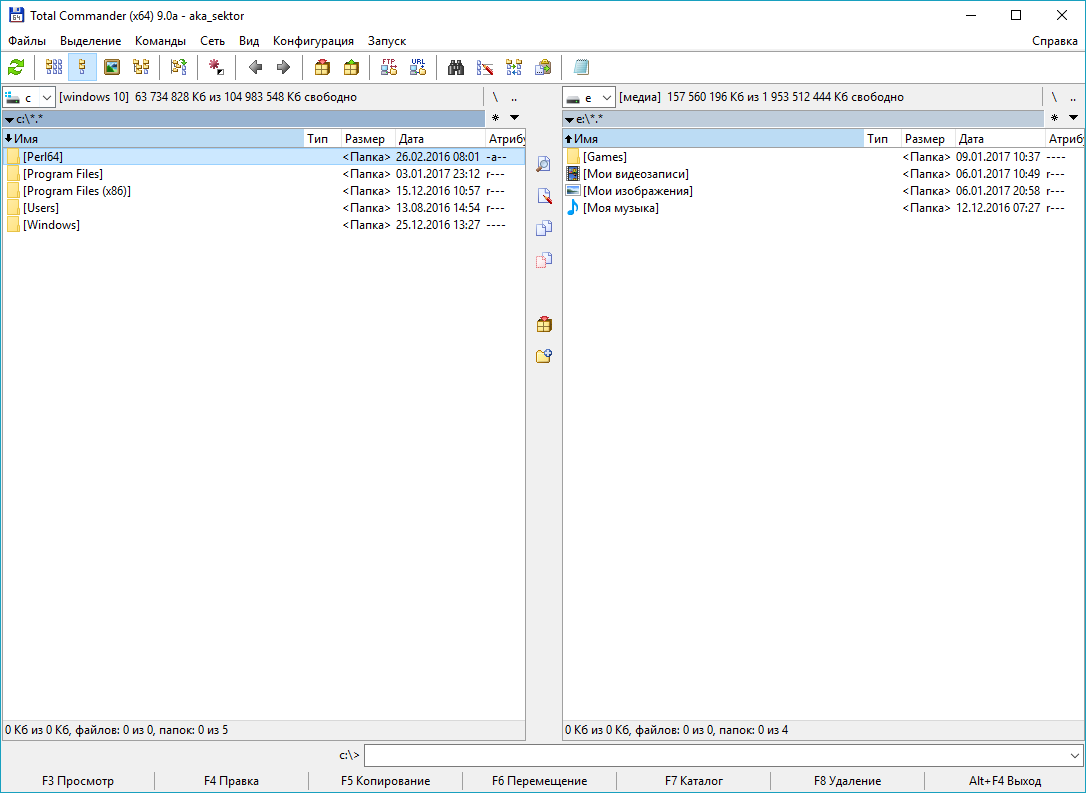Open the Выделение menu
This screenshot has width=1086, height=793.
coord(91,41)
